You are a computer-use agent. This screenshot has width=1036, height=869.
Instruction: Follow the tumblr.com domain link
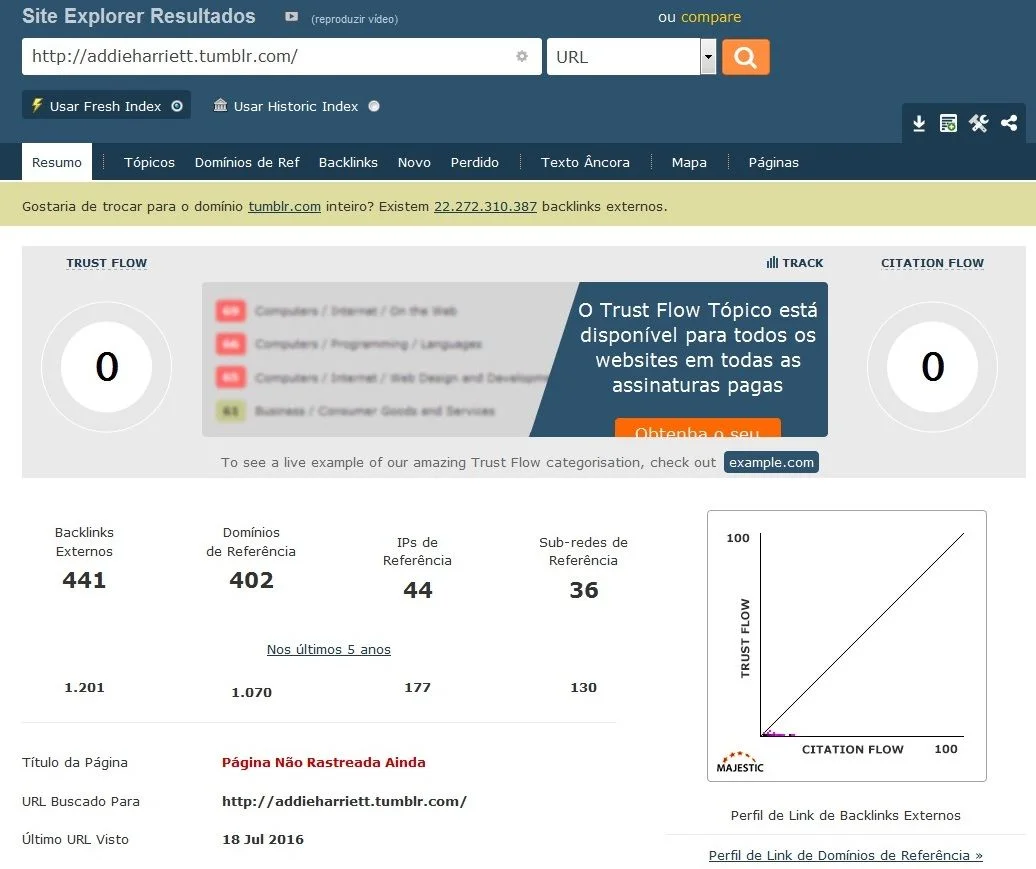[x=285, y=206]
